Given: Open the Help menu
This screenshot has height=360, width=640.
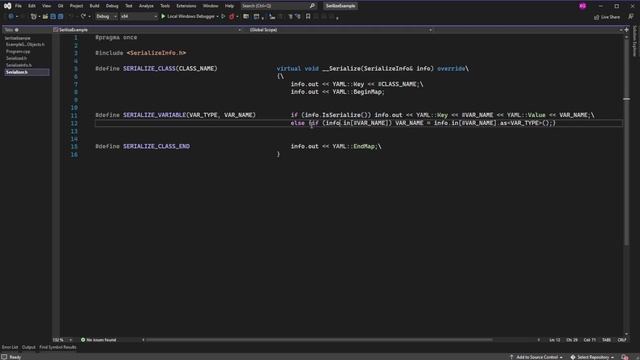Looking at the screenshot, I should tap(229, 6).
